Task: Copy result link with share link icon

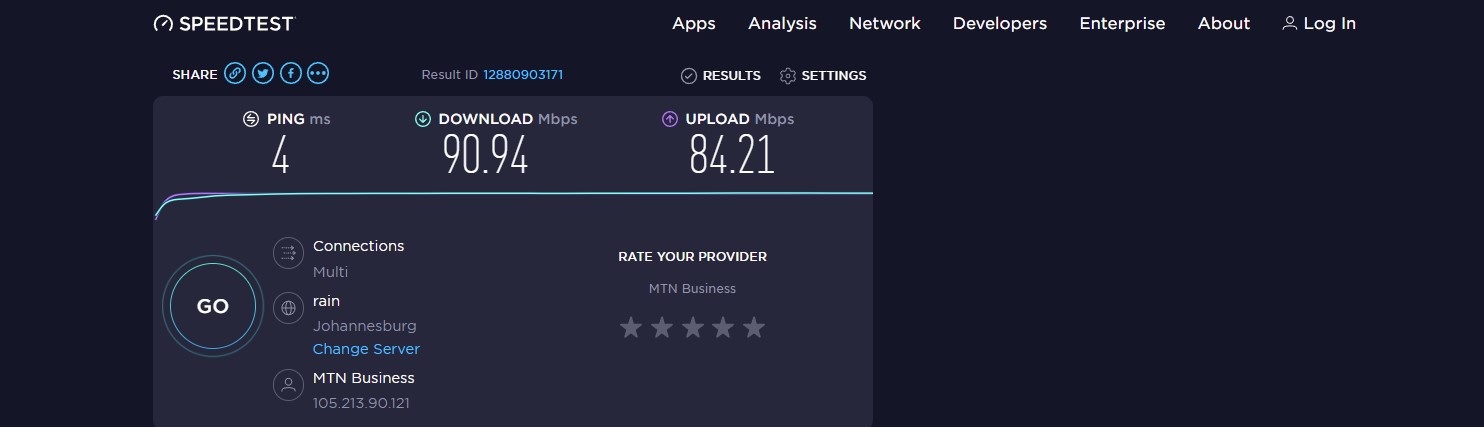Action: (235, 73)
